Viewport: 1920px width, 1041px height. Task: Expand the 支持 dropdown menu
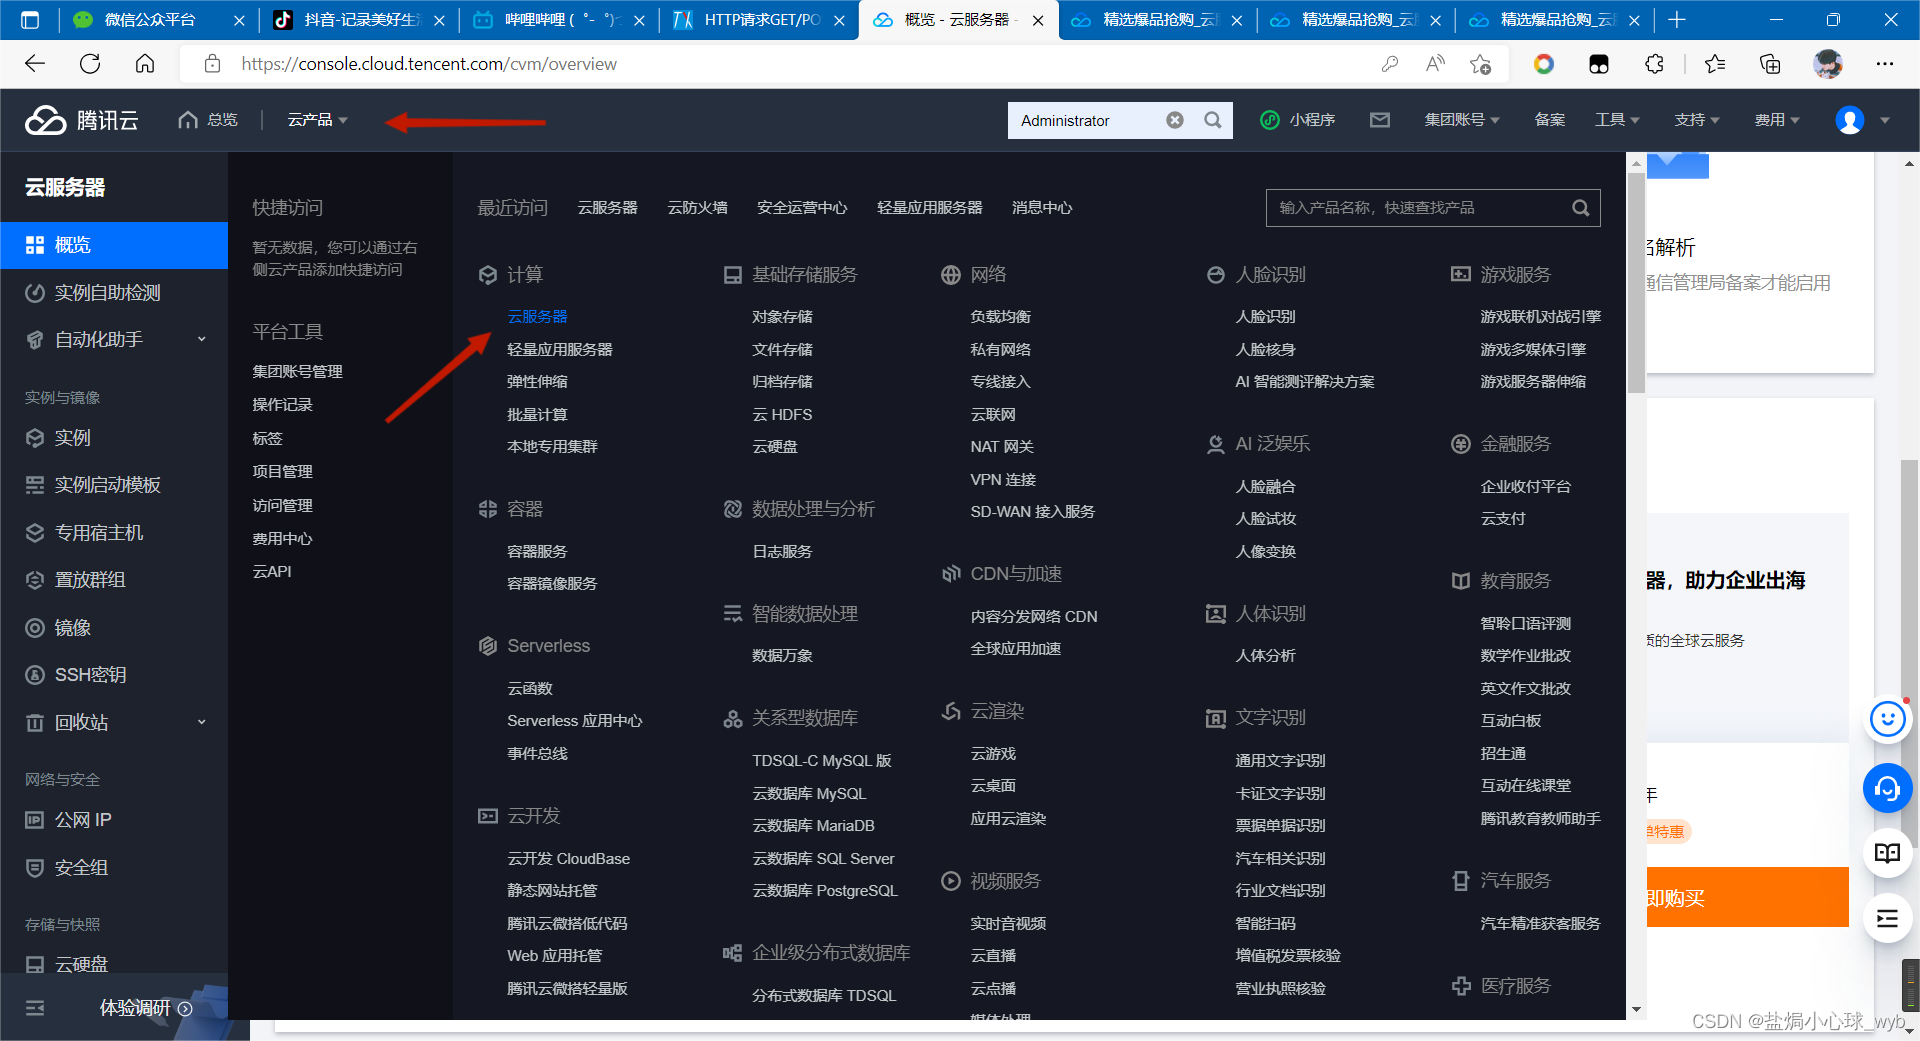click(1697, 120)
